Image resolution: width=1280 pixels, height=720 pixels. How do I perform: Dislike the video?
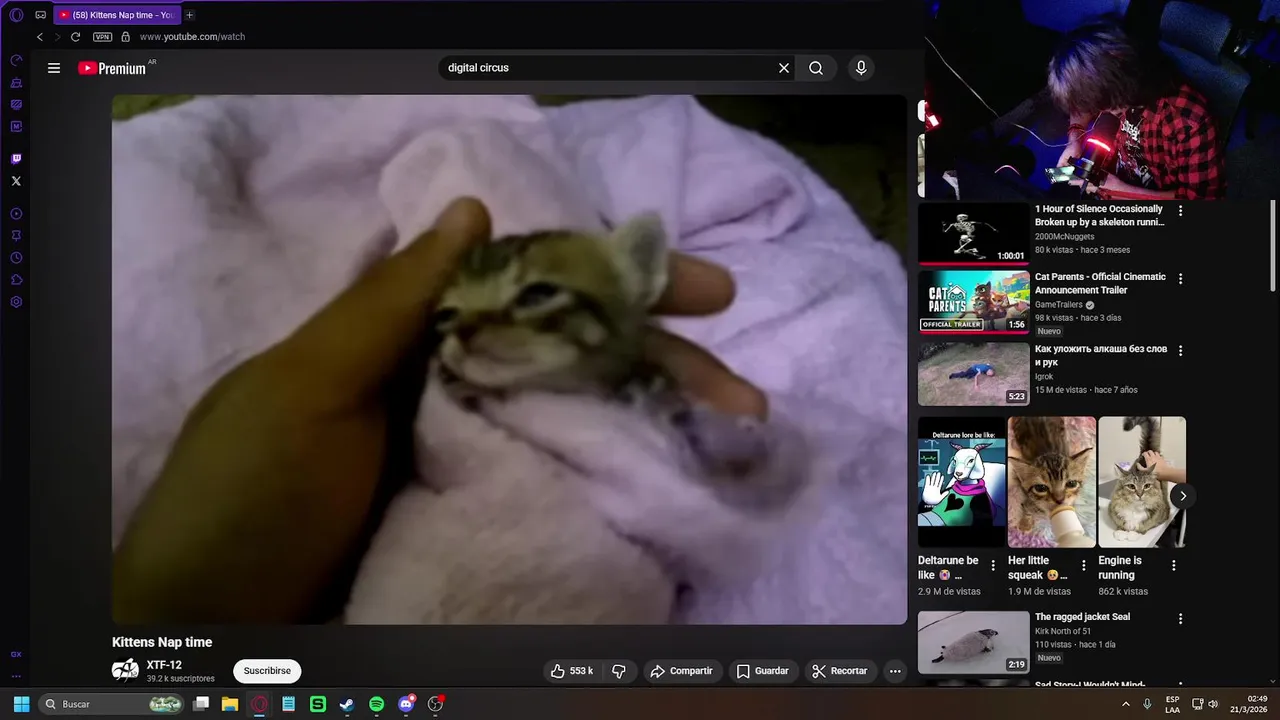[x=619, y=671]
